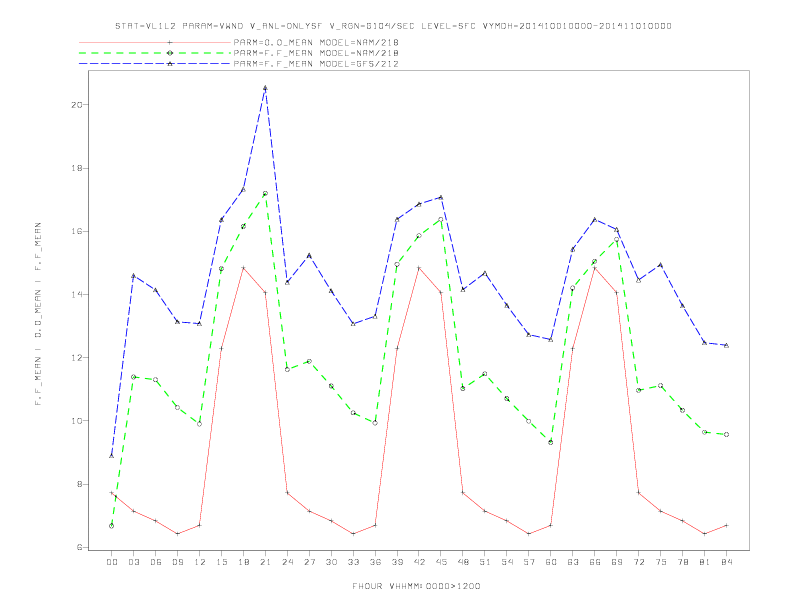Image resolution: width=792 pixels, height=612 pixels.
Task: Click the green NAM circle marker at hour 84
Action: coord(726,434)
